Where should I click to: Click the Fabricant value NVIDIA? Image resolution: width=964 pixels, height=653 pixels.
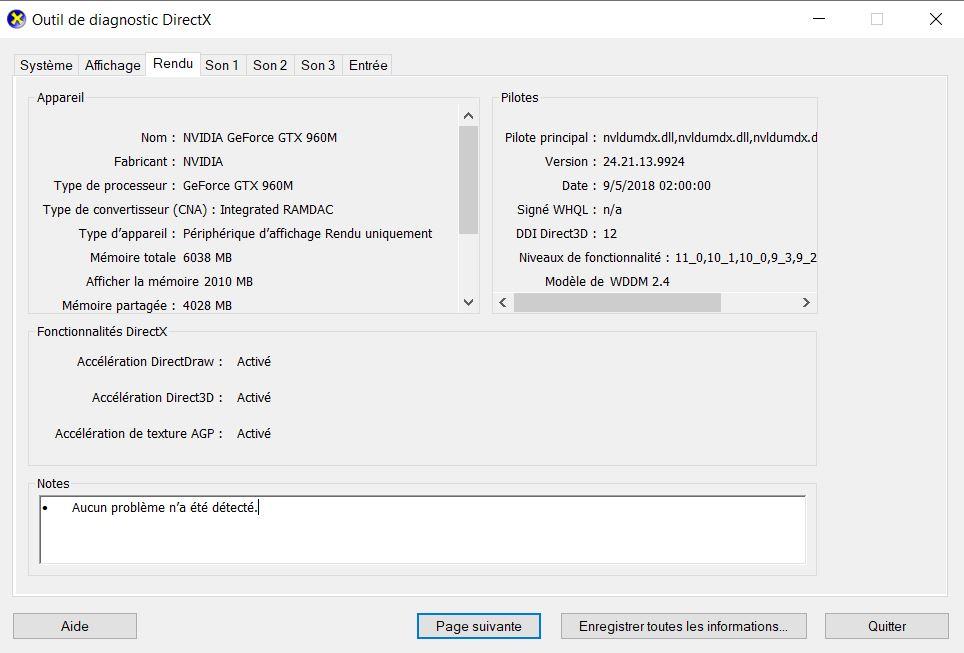[203, 162]
